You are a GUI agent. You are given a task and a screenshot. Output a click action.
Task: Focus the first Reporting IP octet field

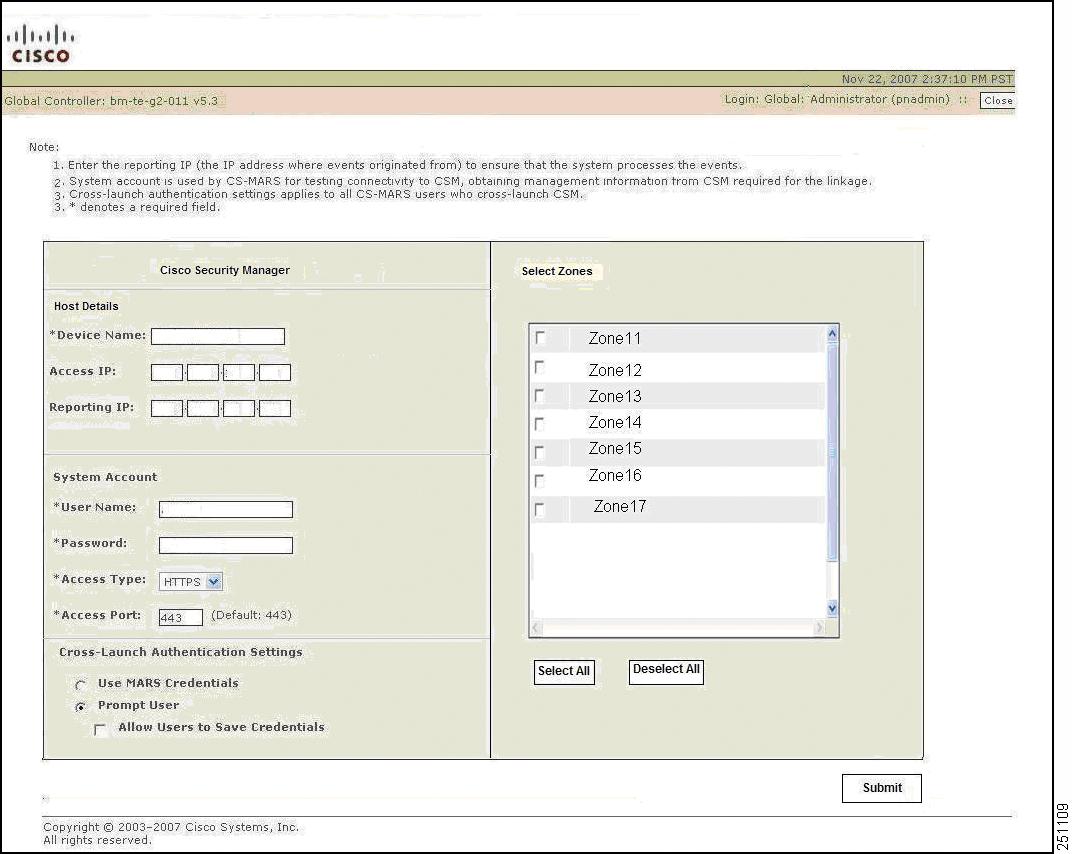click(167, 408)
